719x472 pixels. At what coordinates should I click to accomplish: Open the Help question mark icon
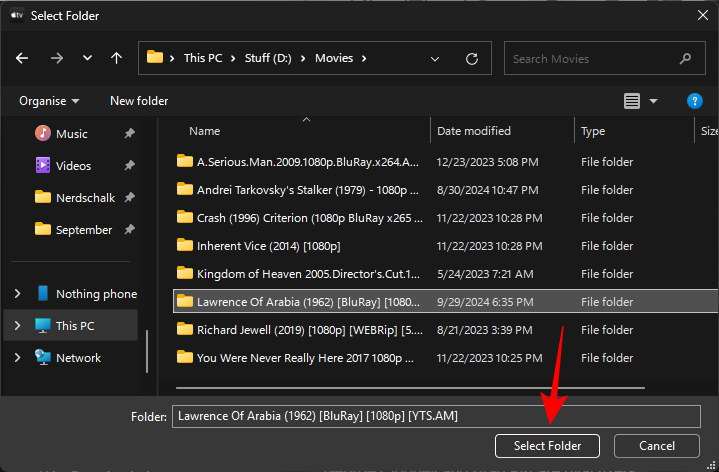(695, 101)
